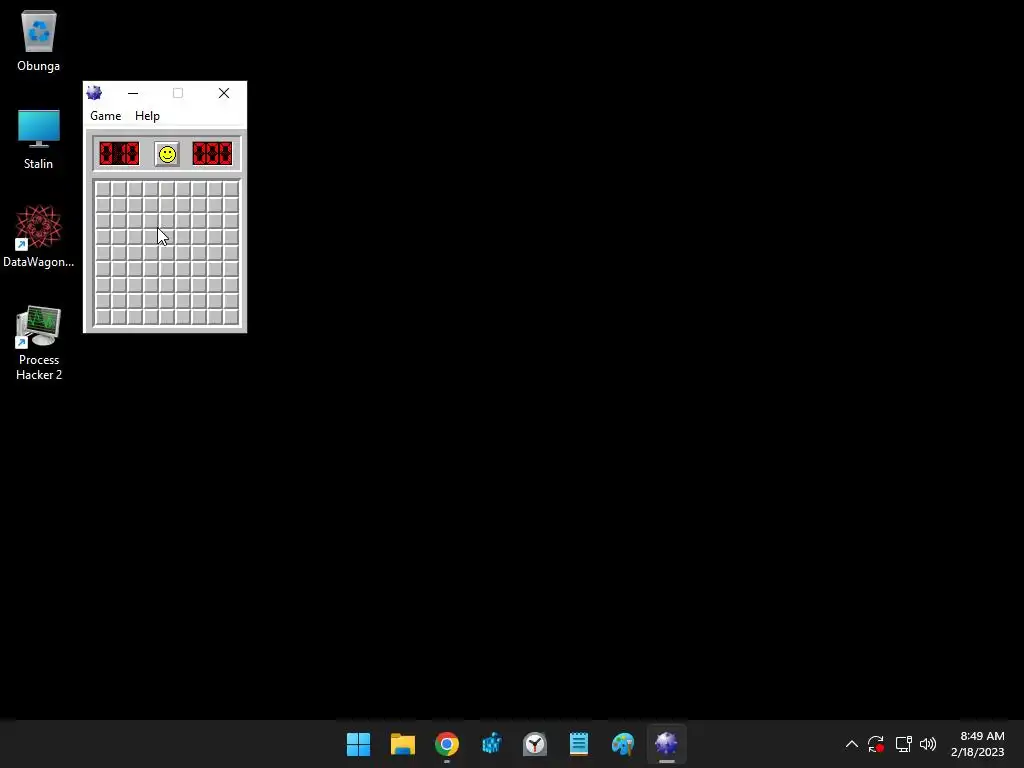Minimize the Minesweeper window
The image size is (1024, 768).
[133, 93]
